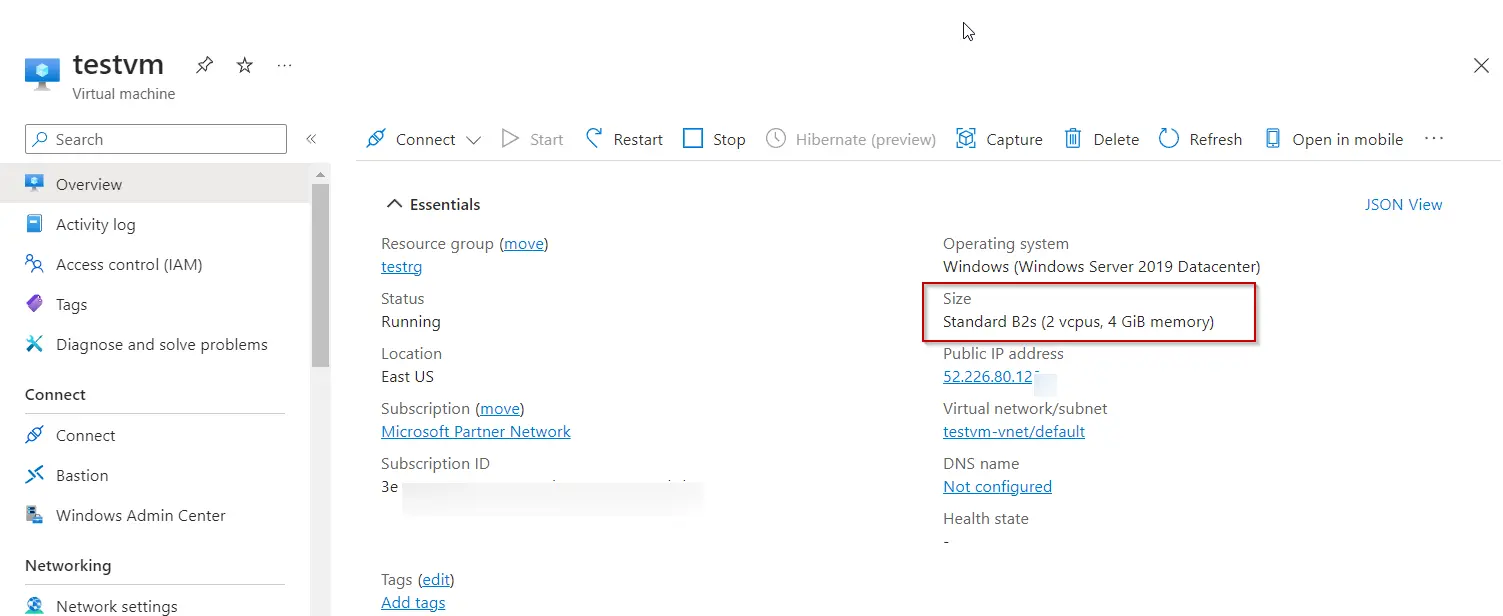Delete the testvm virtual machine
1503x616 pixels.
click(1101, 139)
